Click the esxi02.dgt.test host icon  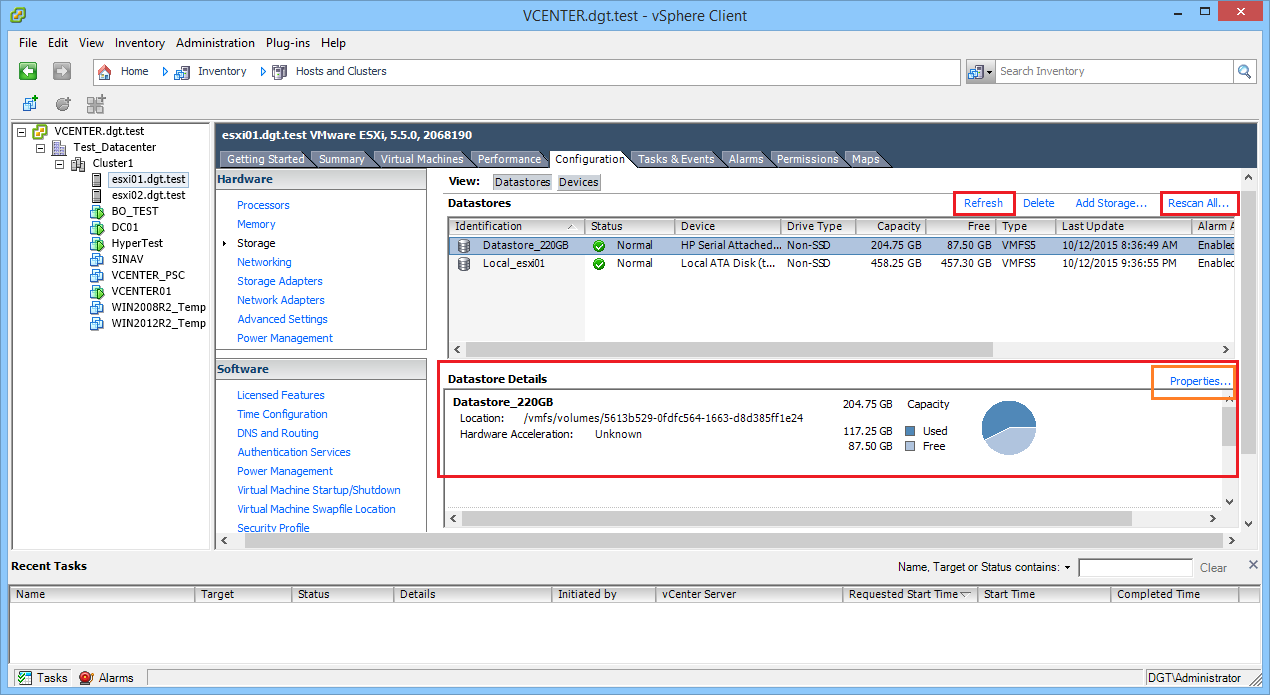point(97,195)
